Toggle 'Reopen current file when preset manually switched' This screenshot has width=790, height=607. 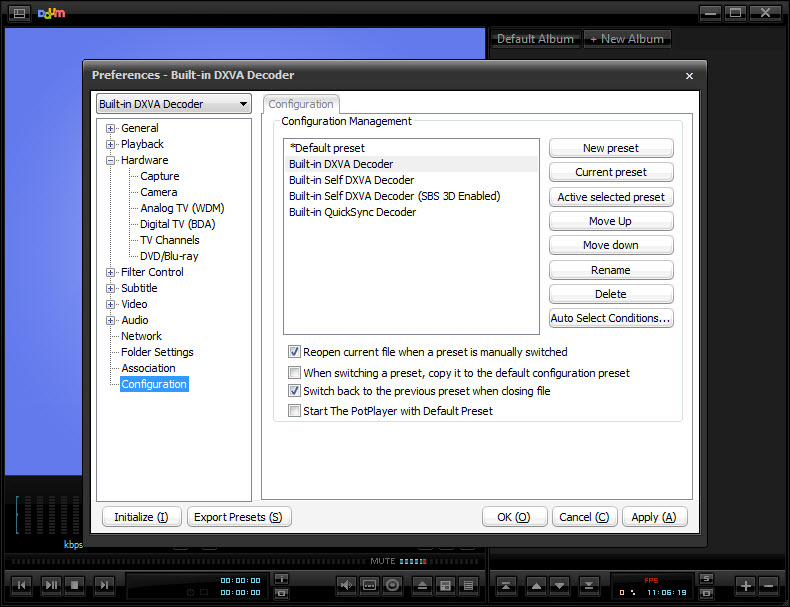click(x=294, y=352)
